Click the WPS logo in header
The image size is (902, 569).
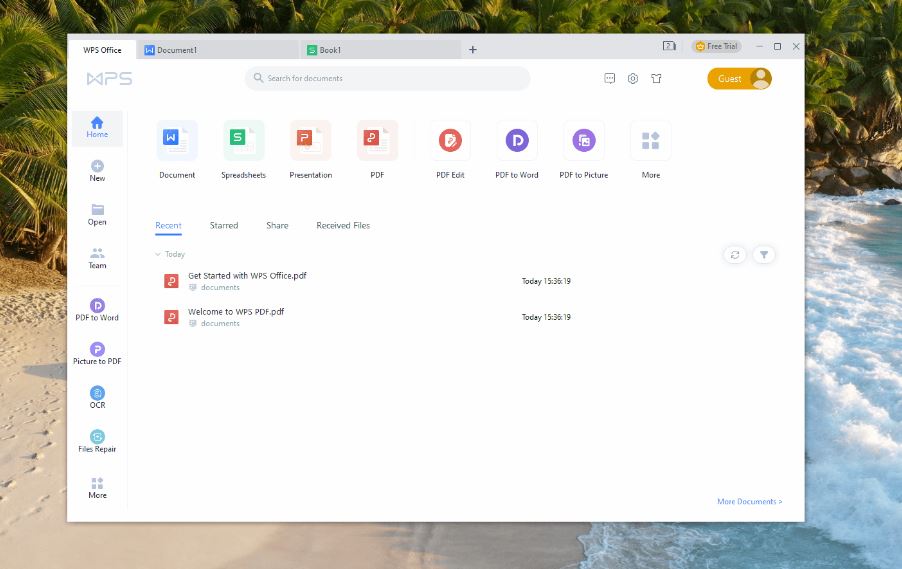click(109, 78)
